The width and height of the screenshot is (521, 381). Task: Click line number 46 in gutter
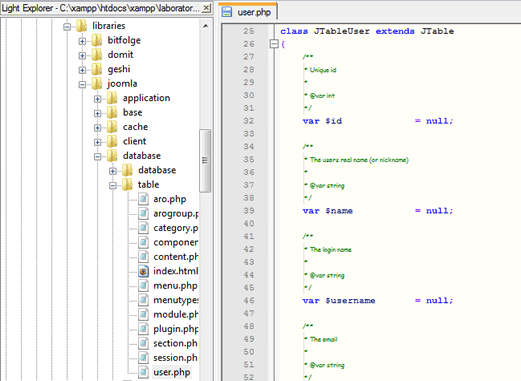(x=249, y=301)
